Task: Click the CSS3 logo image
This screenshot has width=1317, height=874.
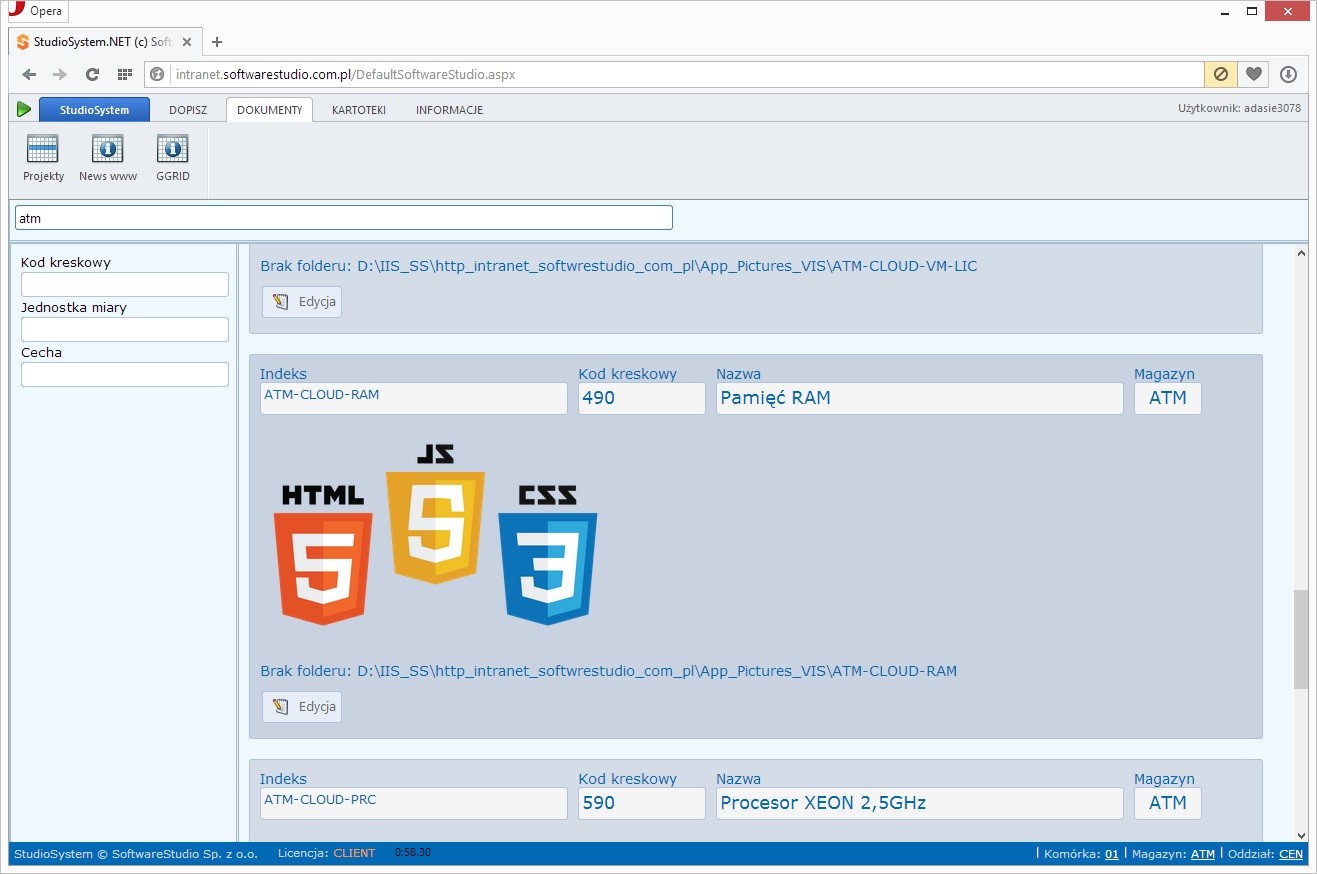Action: (x=548, y=555)
